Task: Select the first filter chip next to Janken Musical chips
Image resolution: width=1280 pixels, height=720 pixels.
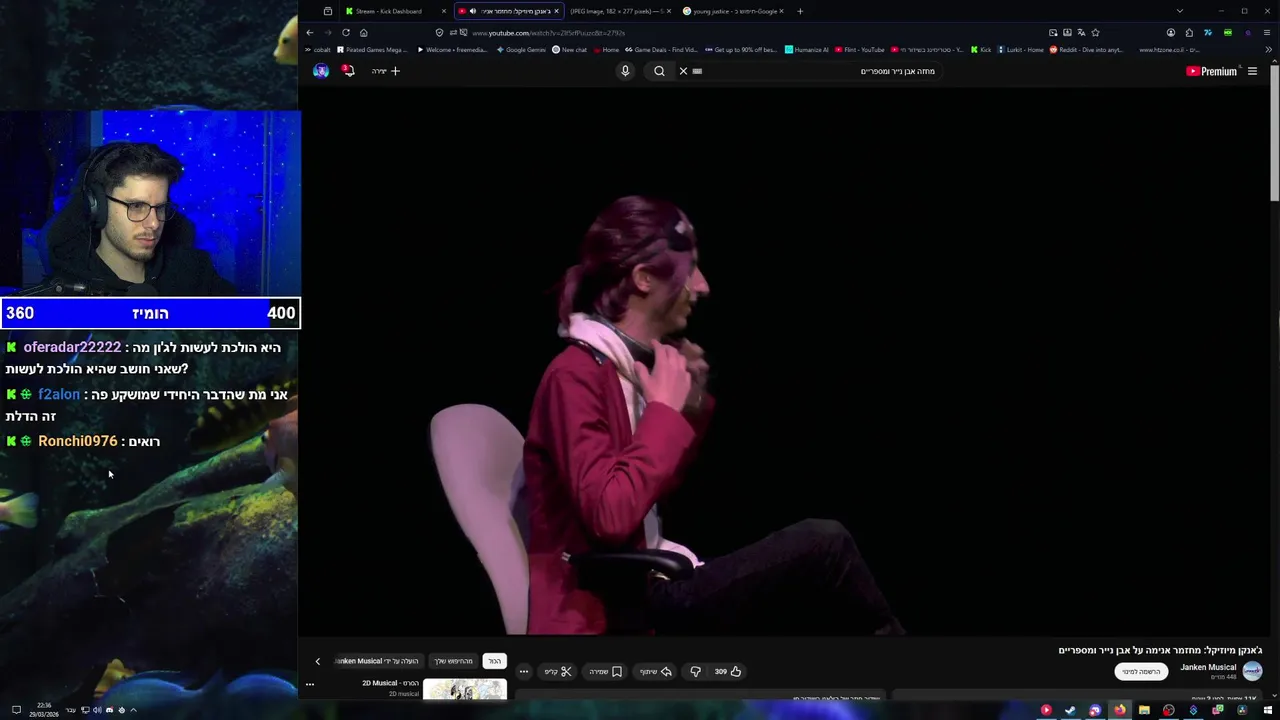Action: [495, 661]
